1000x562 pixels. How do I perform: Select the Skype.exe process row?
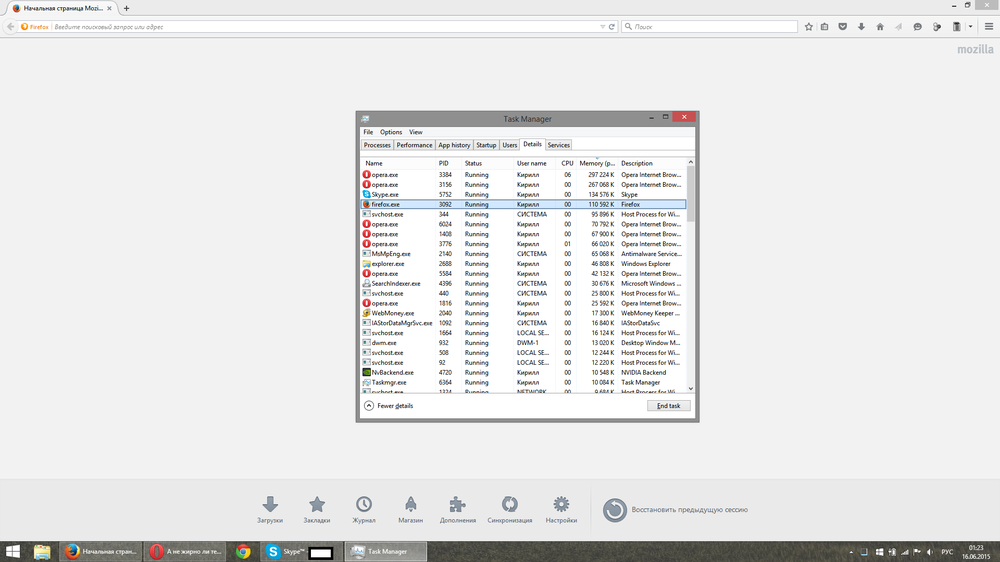(524, 195)
